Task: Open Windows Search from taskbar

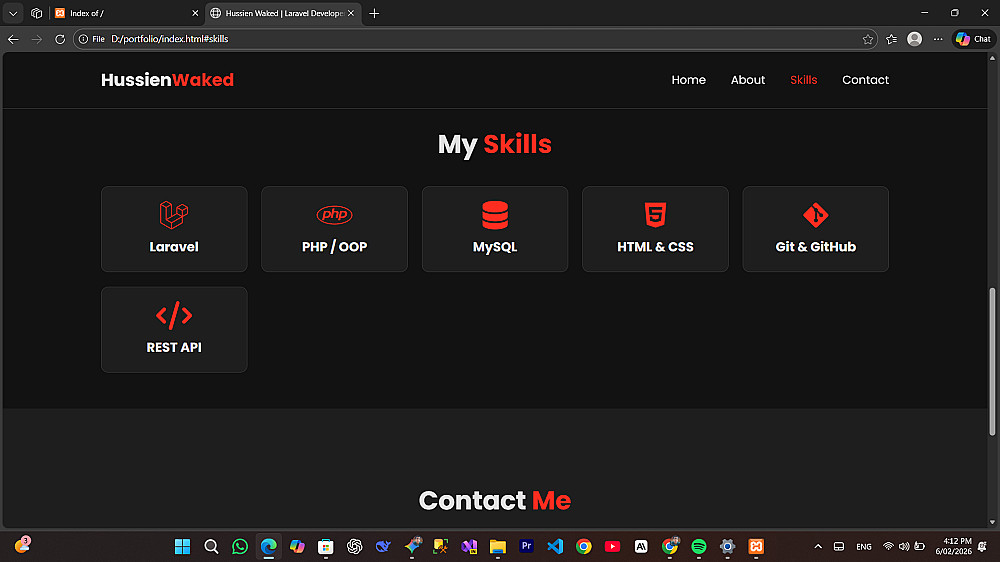Action: point(211,547)
